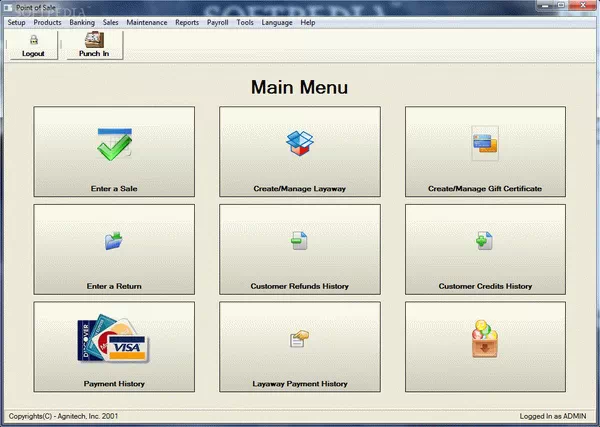The image size is (600, 427).
Task: Select the Language menu
Action: (277, 22)
